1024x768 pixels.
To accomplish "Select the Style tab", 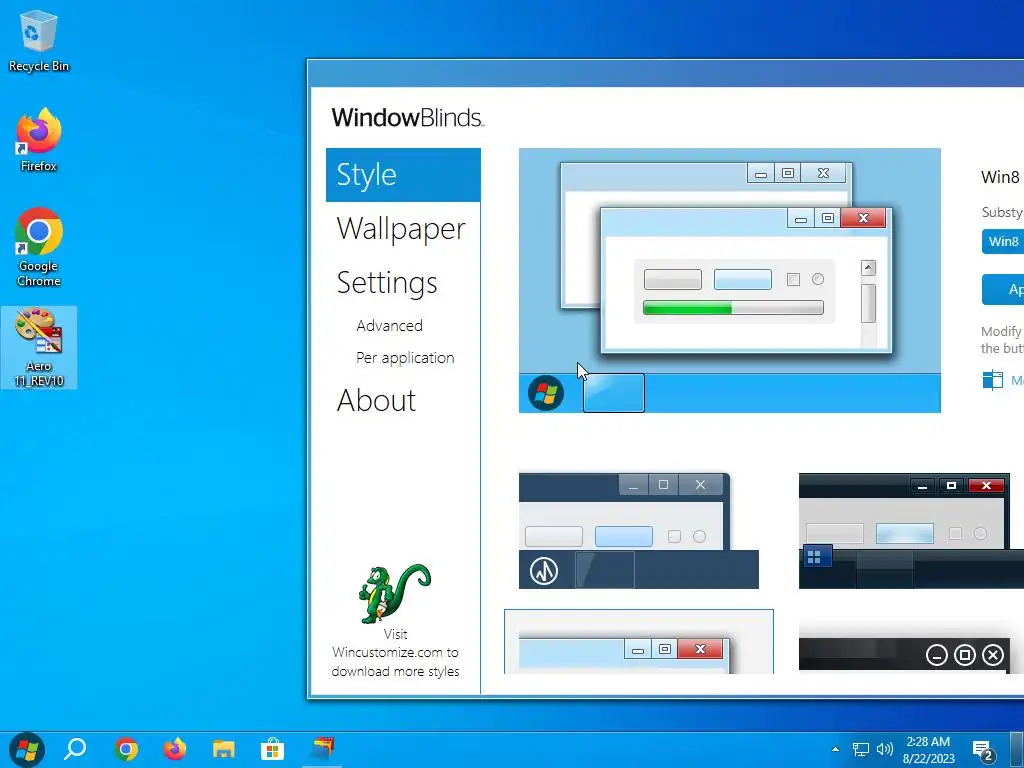I will 403,175.
